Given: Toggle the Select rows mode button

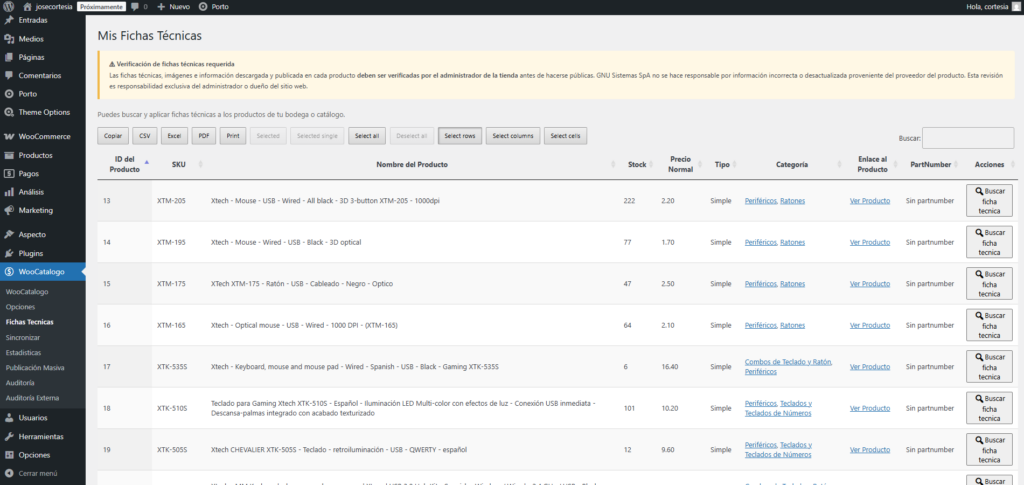Looking at the screenshot, I should [460, 135].
